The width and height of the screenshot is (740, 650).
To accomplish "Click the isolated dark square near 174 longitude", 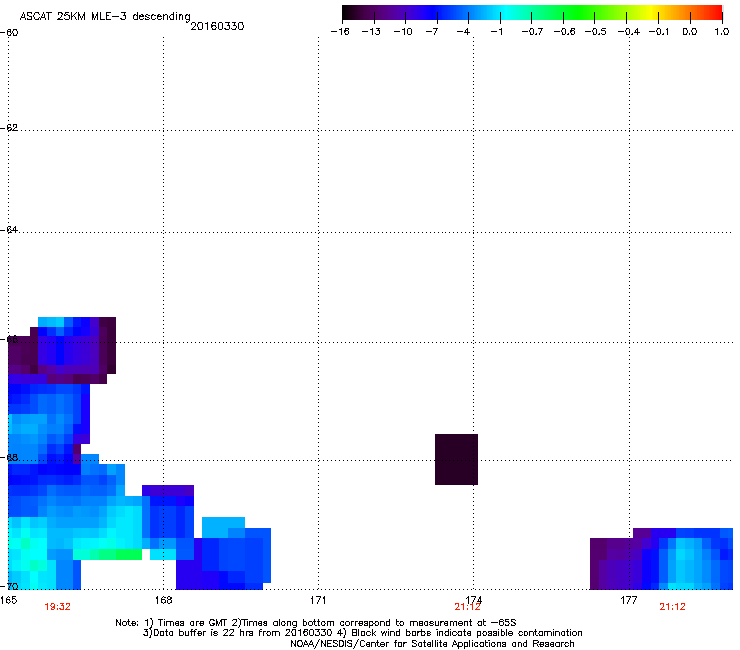I will (x=456, y=459).
